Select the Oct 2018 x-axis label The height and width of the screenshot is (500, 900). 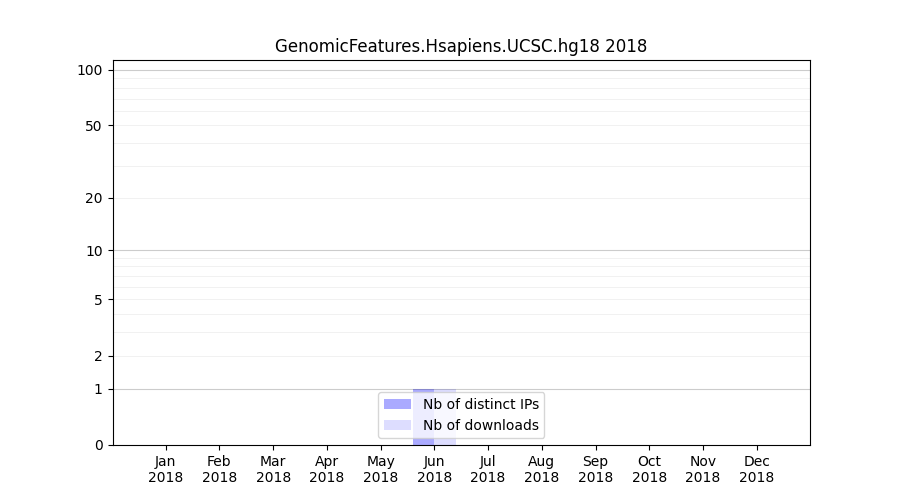(x=649, y=469)
